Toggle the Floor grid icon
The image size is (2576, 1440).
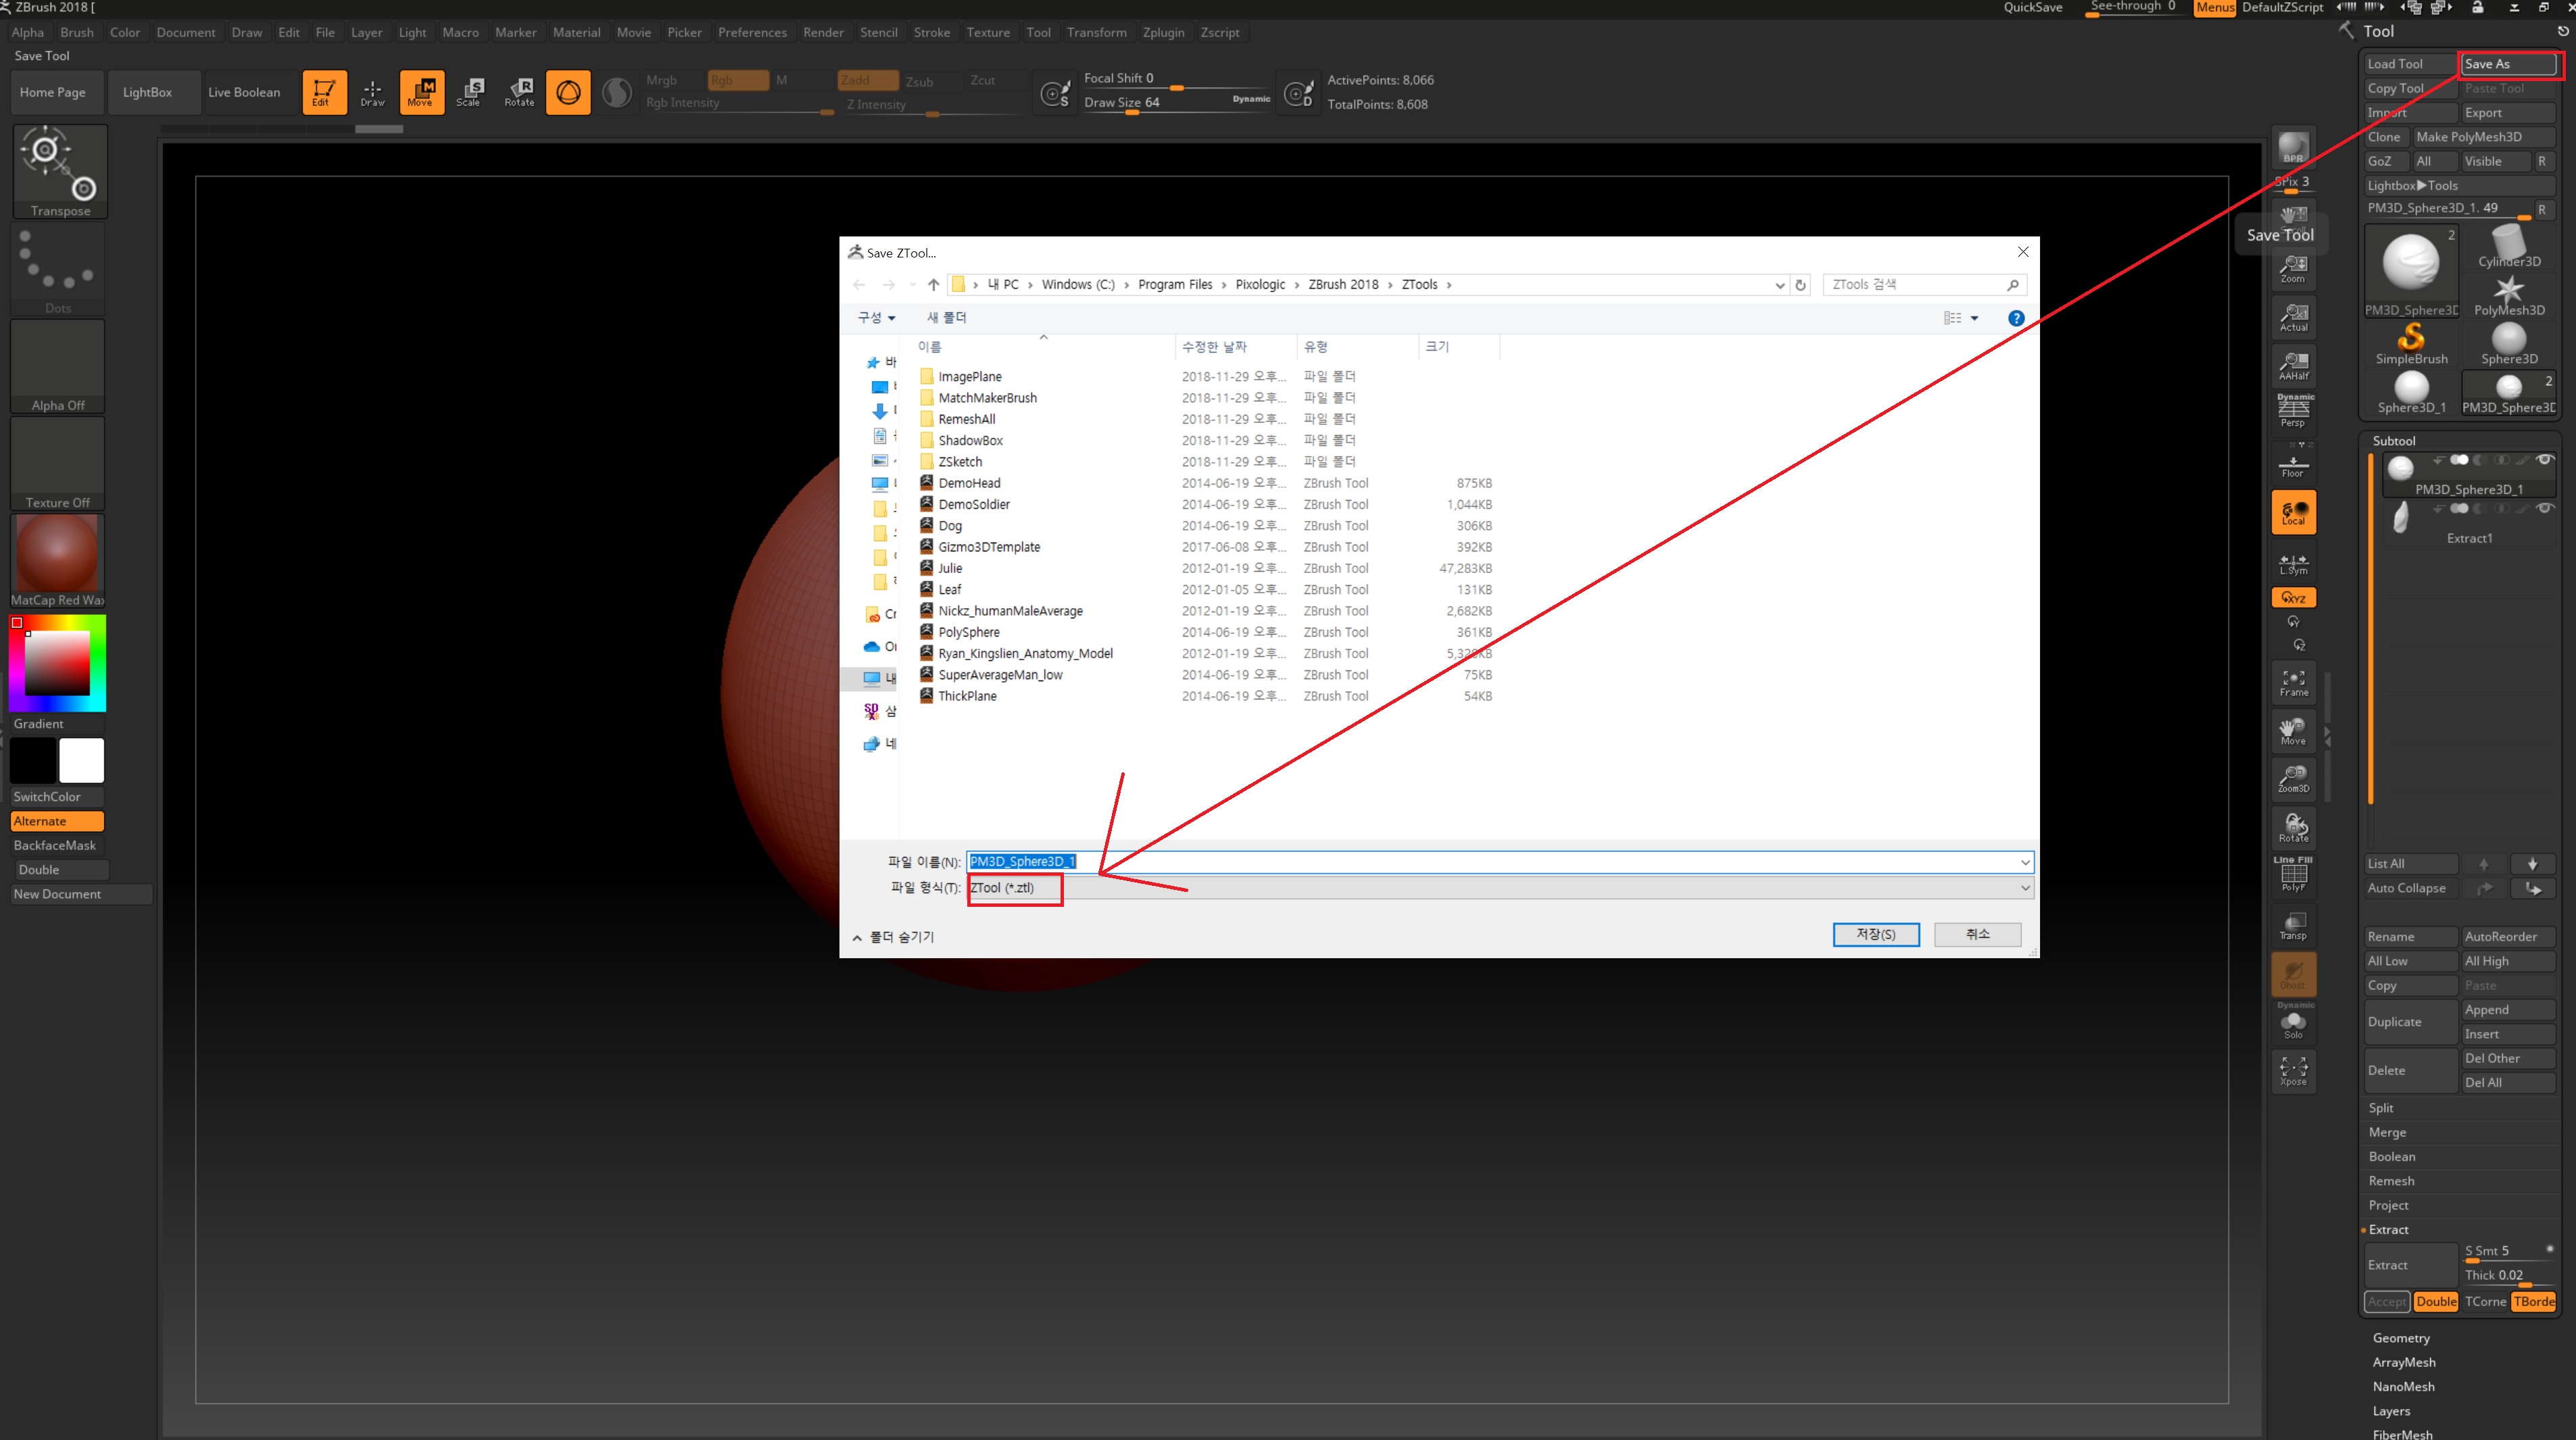[2293, 465]
